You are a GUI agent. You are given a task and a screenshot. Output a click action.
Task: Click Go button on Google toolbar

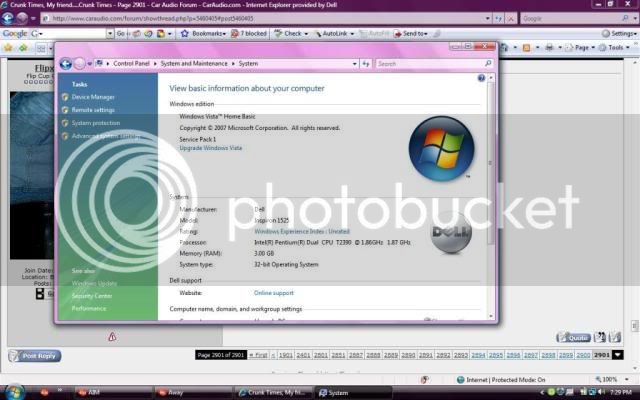tap(121, 34)
